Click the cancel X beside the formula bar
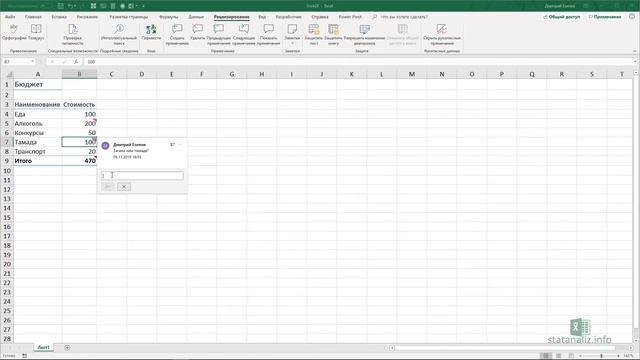Screen dimensions: 640x360 coord(52,62)
